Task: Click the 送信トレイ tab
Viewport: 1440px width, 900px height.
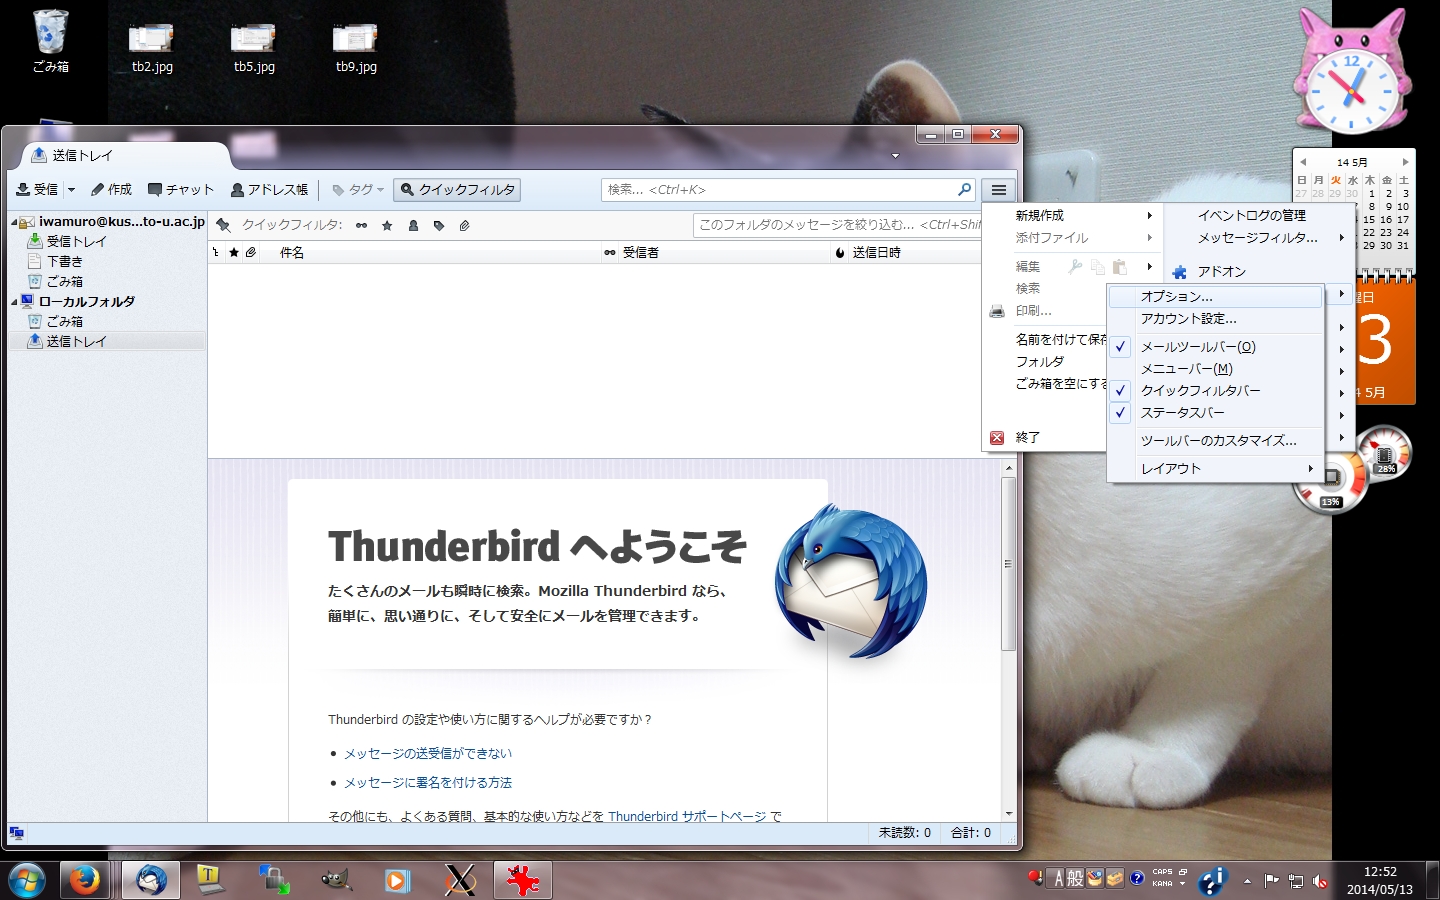Action: [x=125, y=155]
